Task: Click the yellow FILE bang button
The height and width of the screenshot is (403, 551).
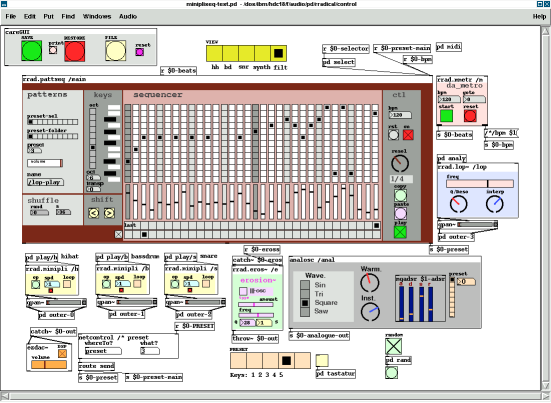Action: click(116, 51)
